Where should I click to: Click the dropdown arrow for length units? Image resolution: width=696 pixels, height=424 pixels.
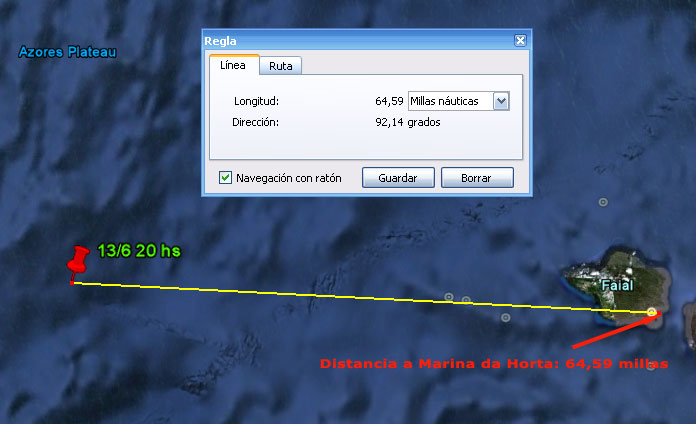(x=502, y=101)
